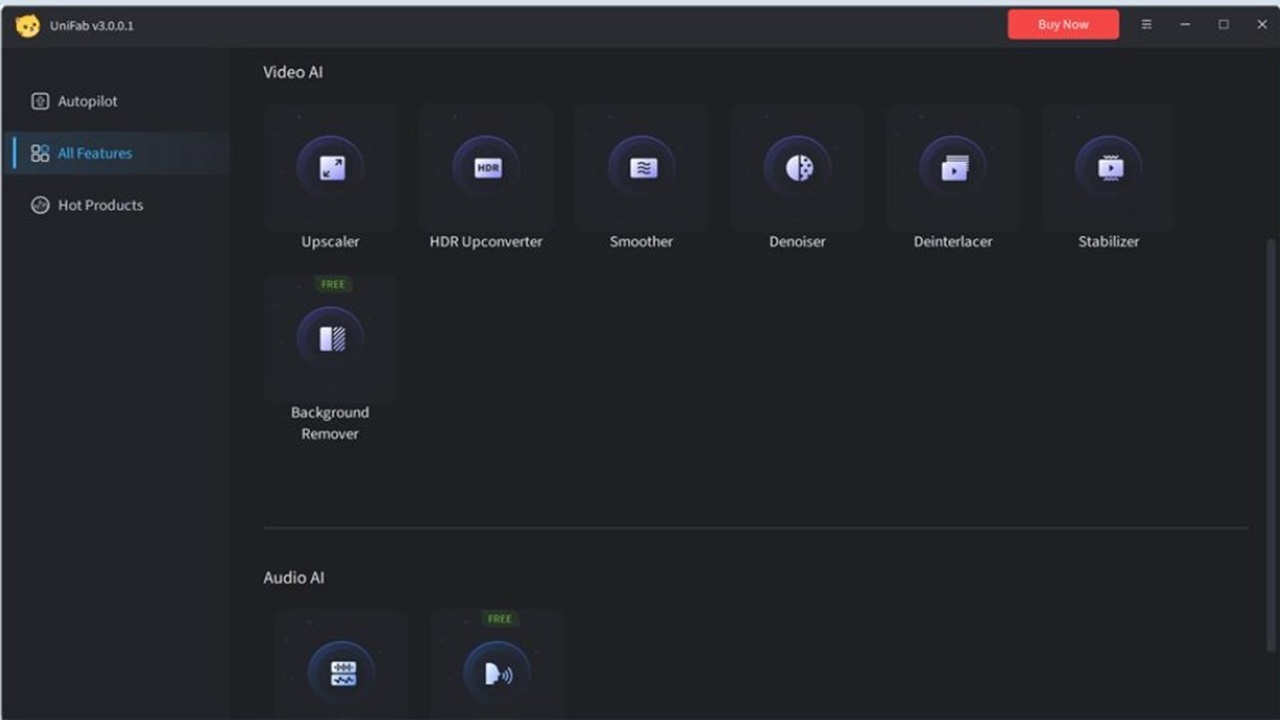
Task: Open the first Audio AI tool icon
Action: click(342, 674)
